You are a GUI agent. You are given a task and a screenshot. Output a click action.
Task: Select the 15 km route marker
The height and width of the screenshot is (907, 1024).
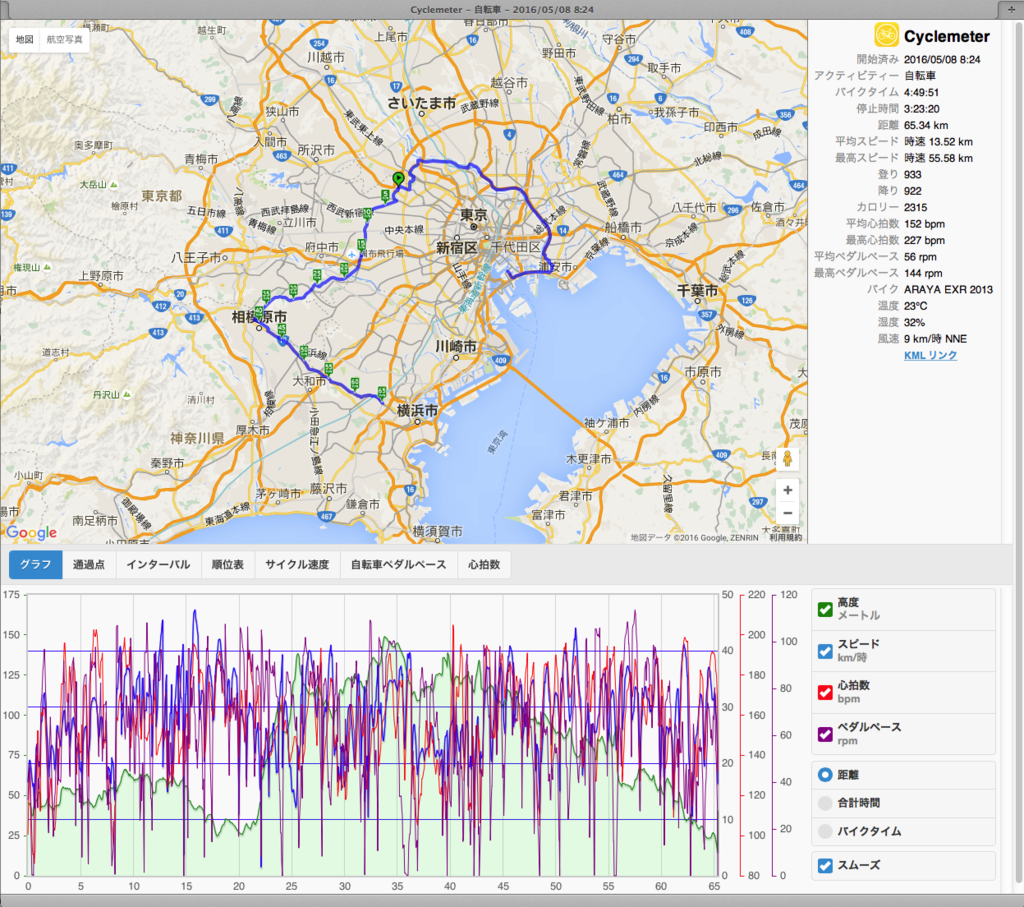(361, 246)
